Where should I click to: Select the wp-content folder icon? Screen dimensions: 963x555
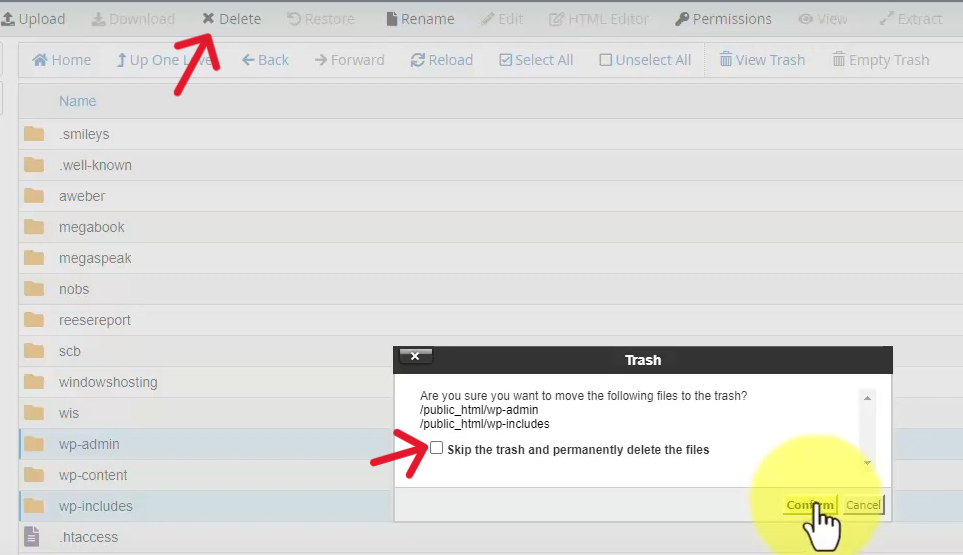[34, 475]
